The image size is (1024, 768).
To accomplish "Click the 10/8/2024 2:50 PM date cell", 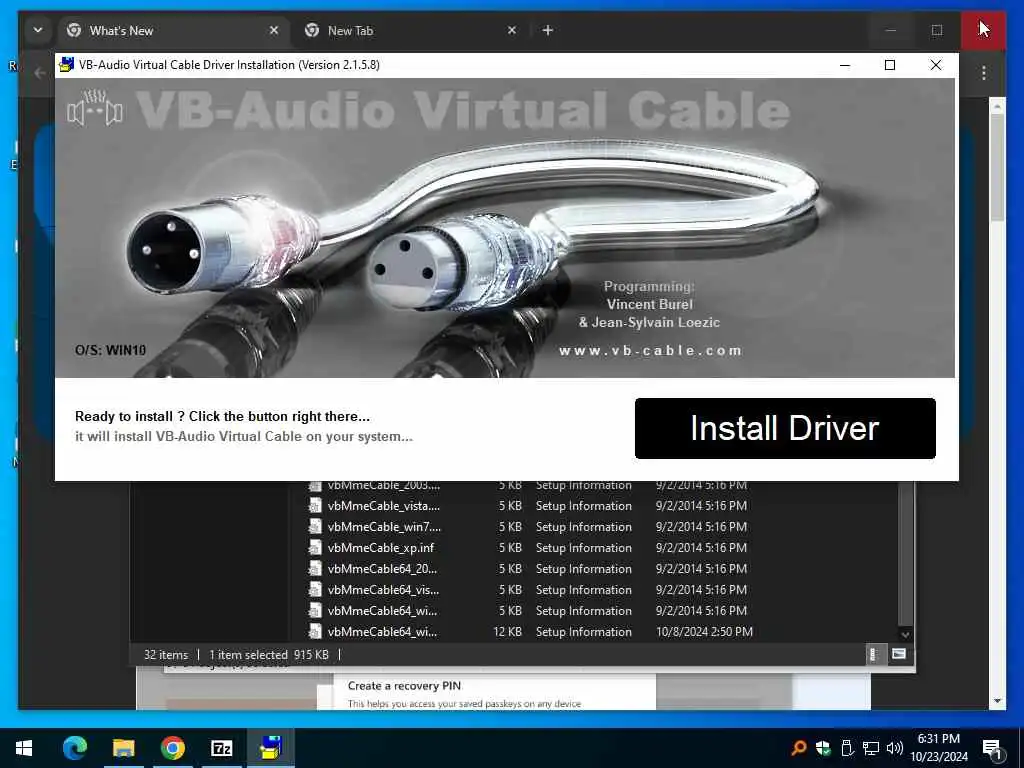I will pyautogui.click(x=704, y=632).
